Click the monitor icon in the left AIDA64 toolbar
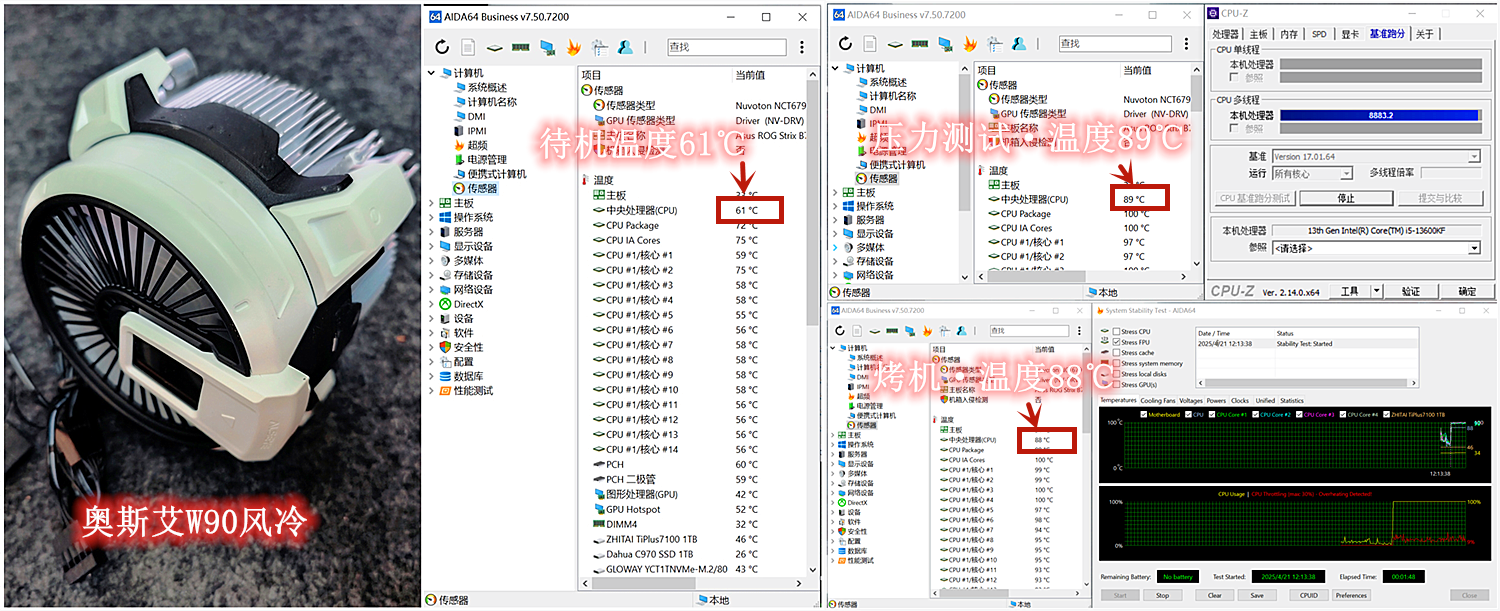Image resolution: width=1500 pixels, height=611 pixels. 547,47
